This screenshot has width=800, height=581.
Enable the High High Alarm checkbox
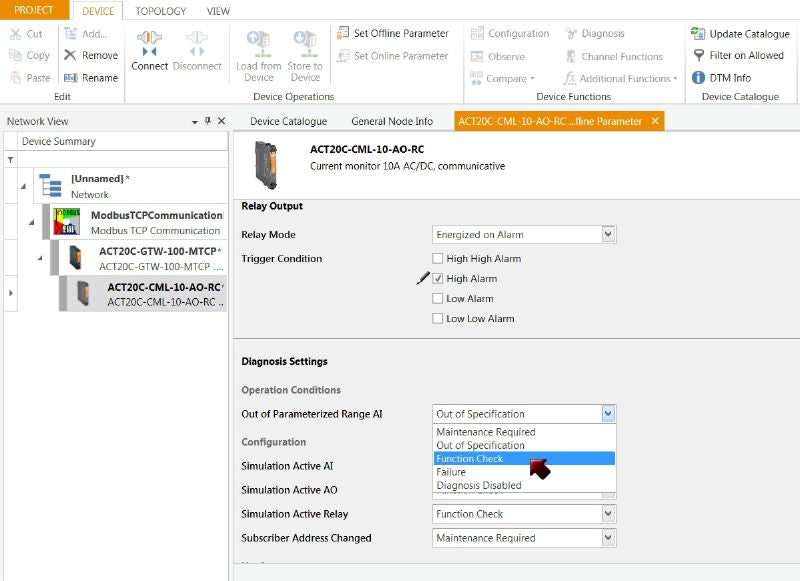(437, 259)
